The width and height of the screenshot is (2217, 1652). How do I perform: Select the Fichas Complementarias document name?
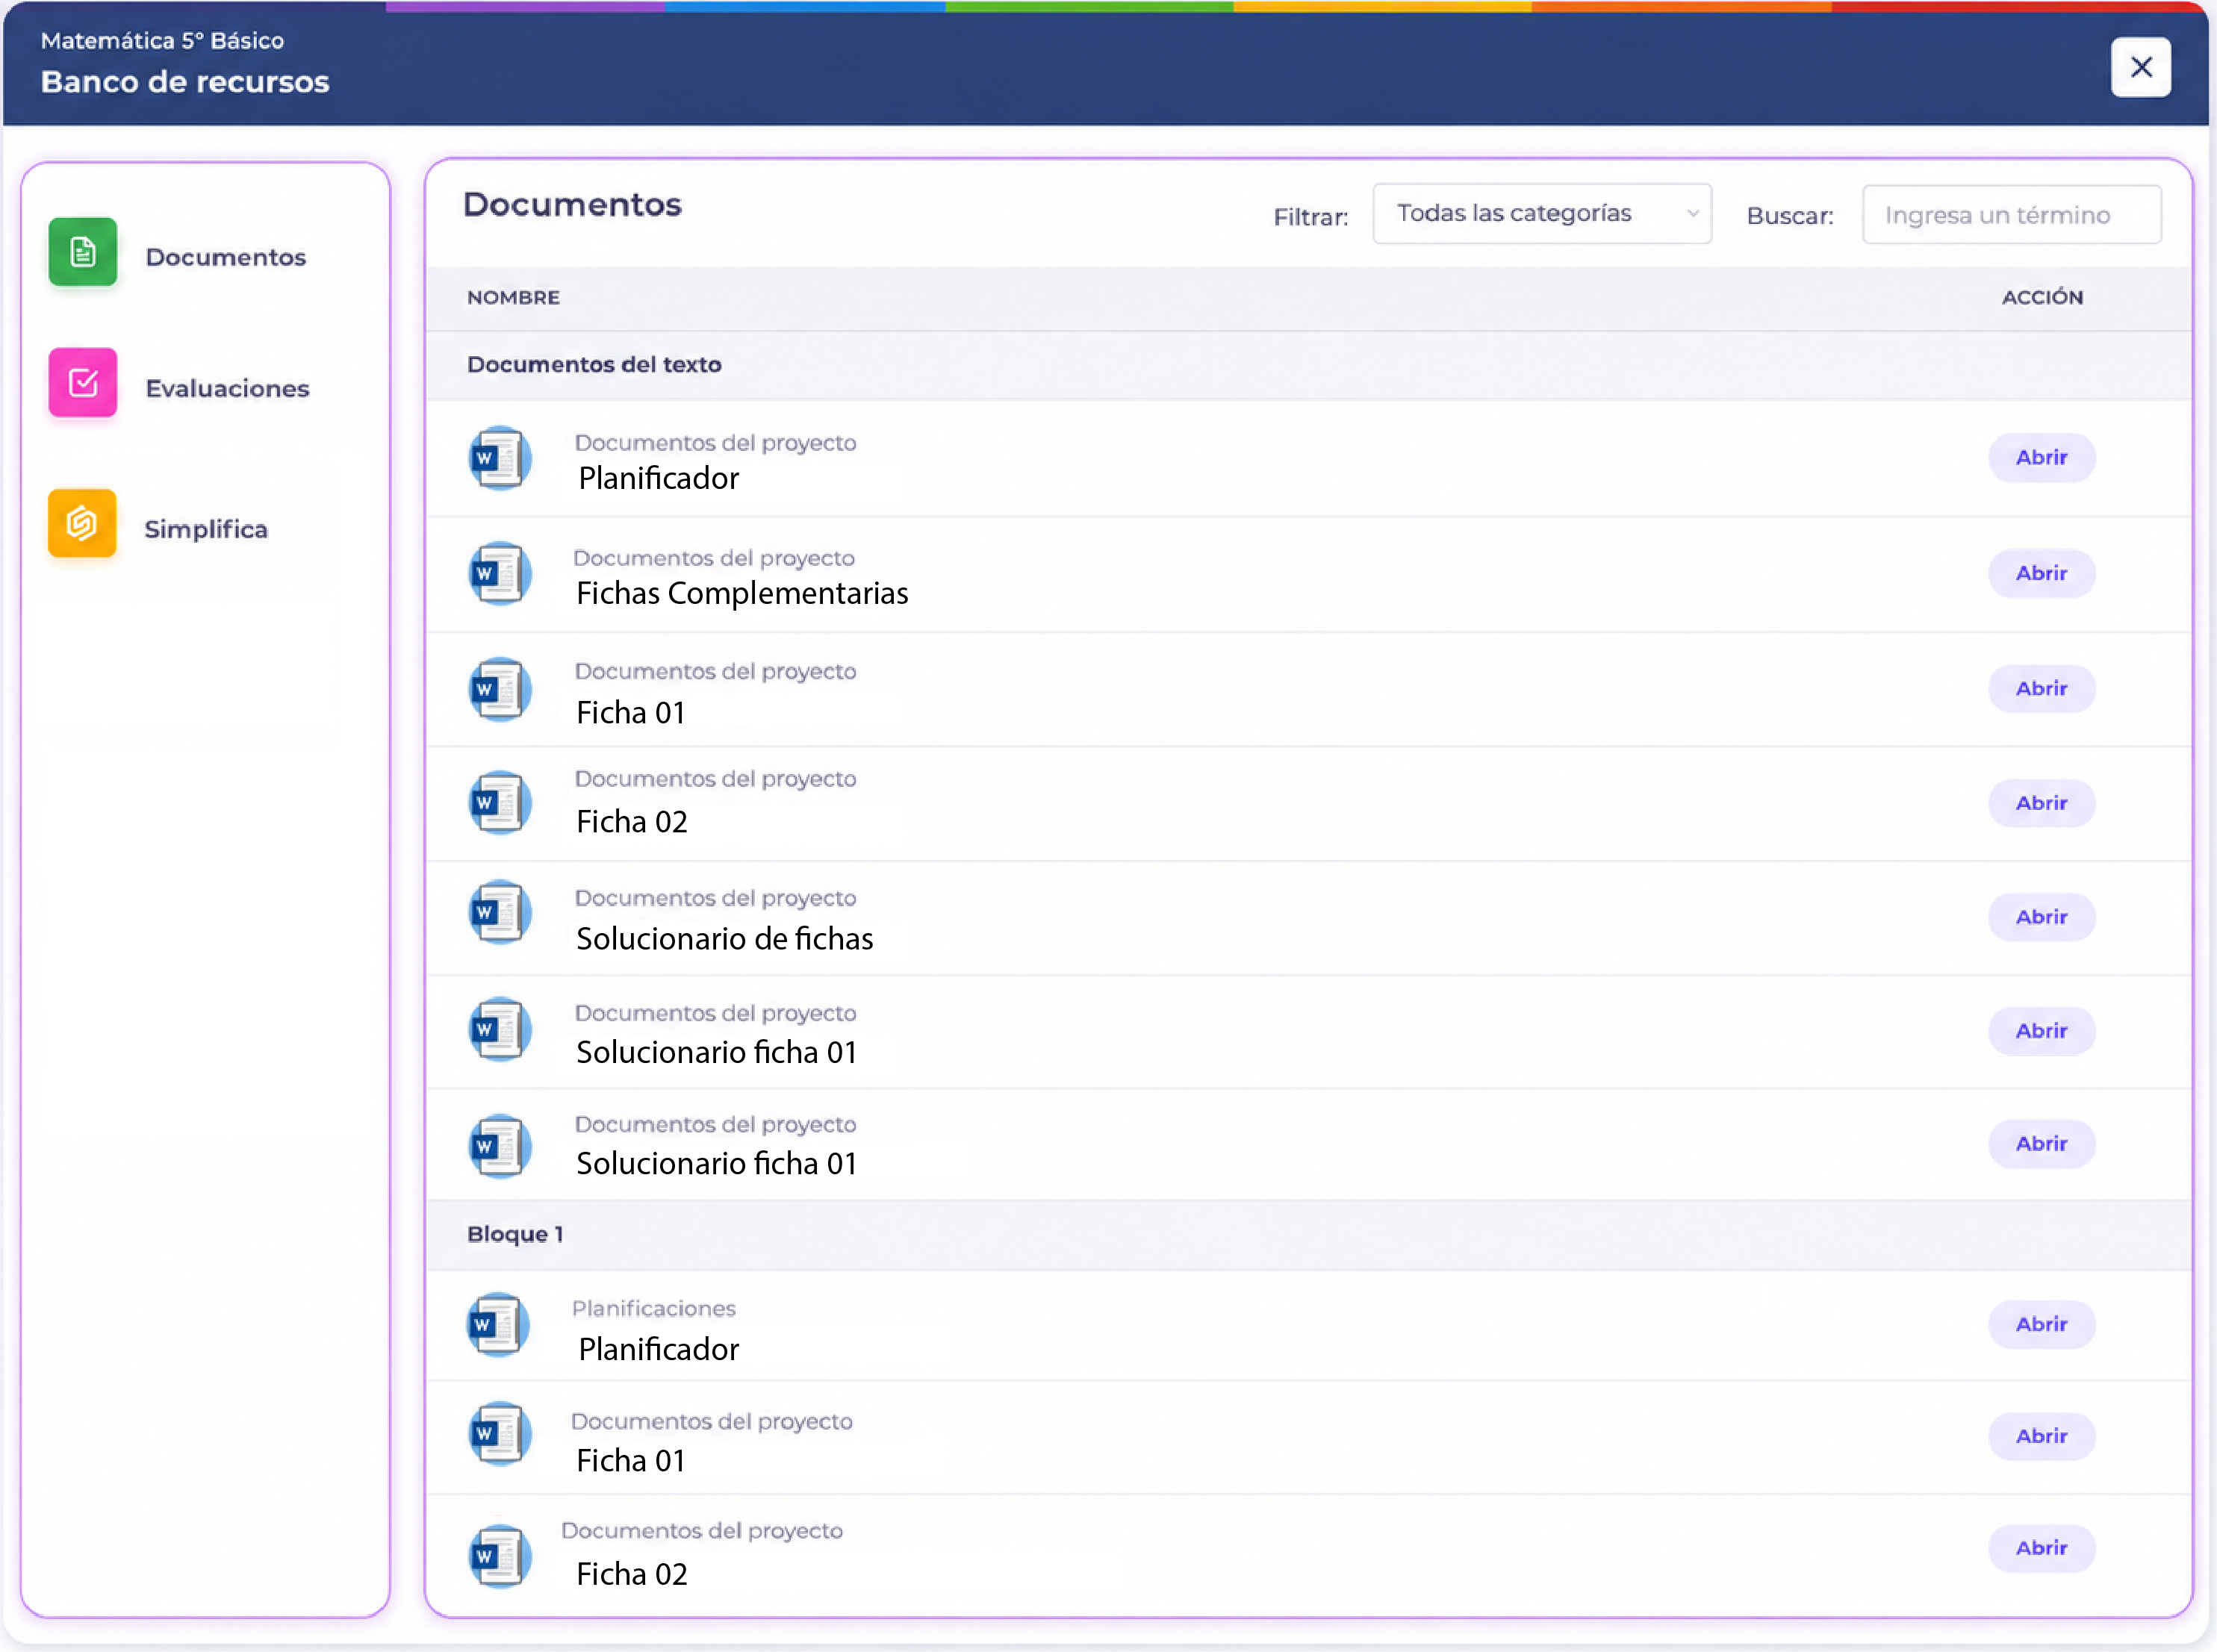tap(742, 594)
